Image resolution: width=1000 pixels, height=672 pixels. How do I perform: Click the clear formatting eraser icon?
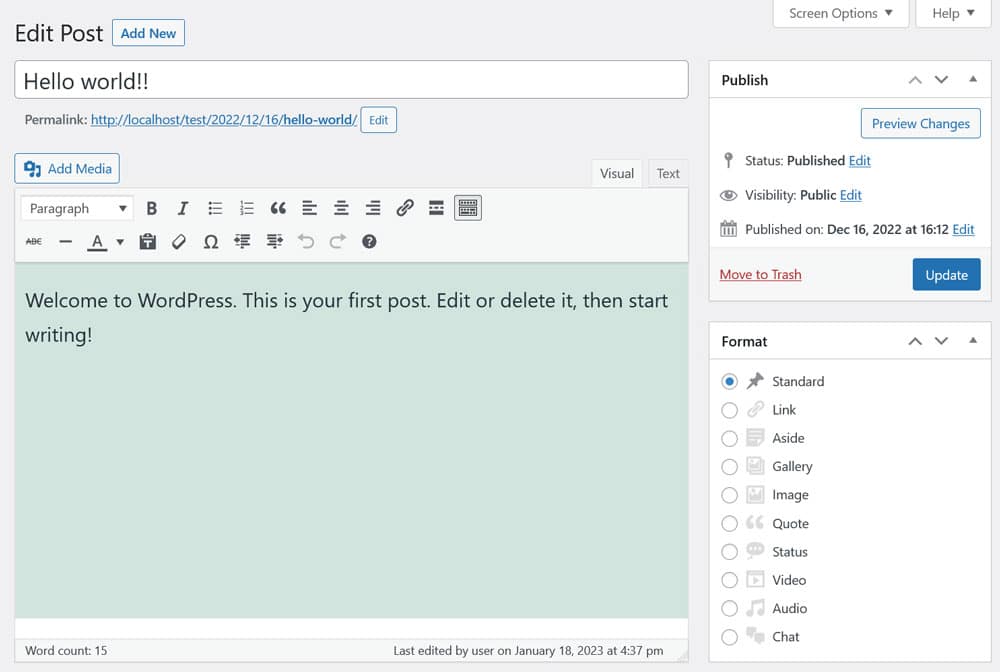179,241
